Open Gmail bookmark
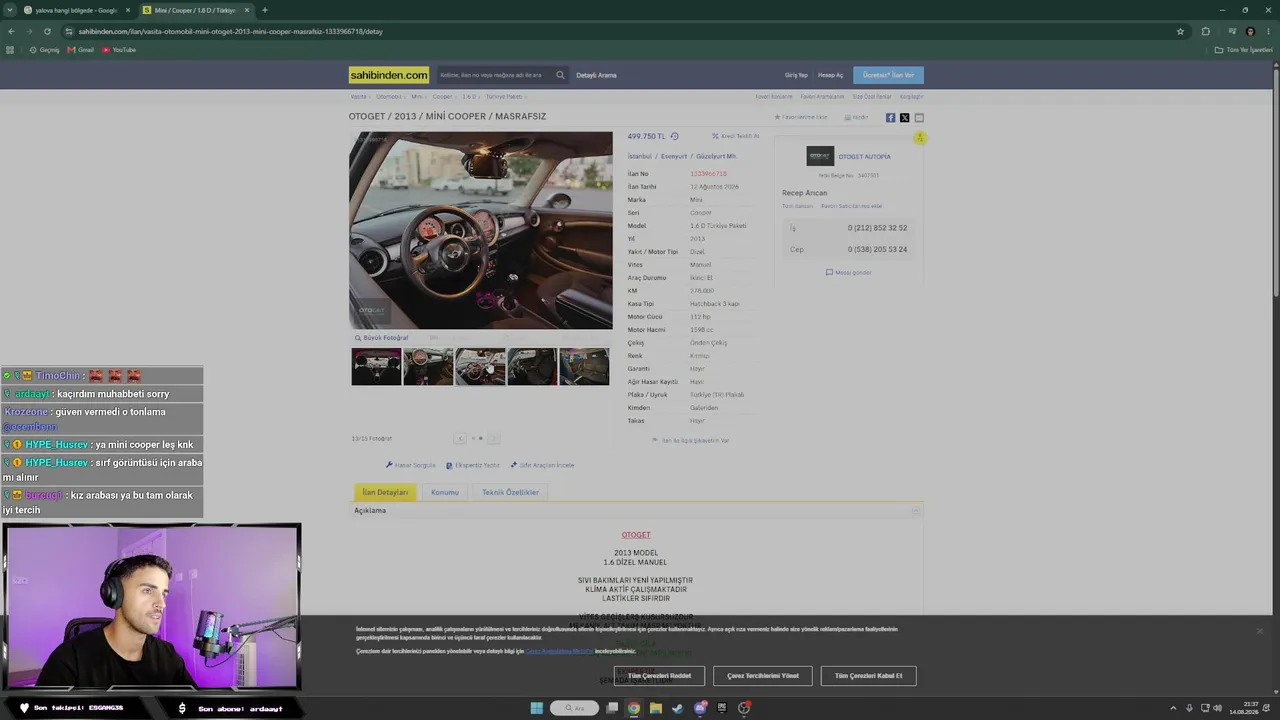The width and height of the screenshot is (1280, 720). [x=81, y=50]
